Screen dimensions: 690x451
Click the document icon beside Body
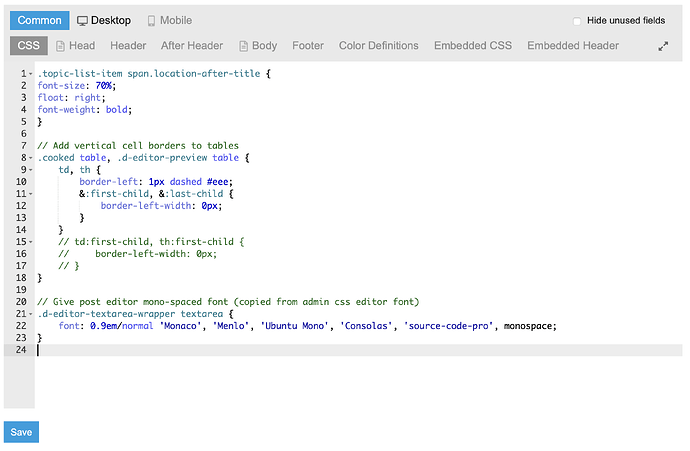243,46
